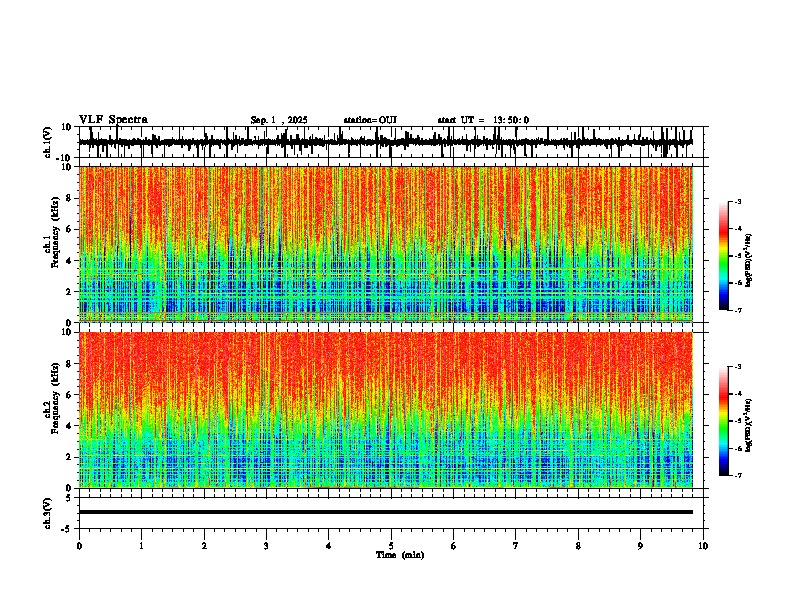Image resolution: width=792 pixels, height=612 pixels.
Task: Click the "VLF Spectra" plot title
Action: pyautogui.click(x=113, y=120)
